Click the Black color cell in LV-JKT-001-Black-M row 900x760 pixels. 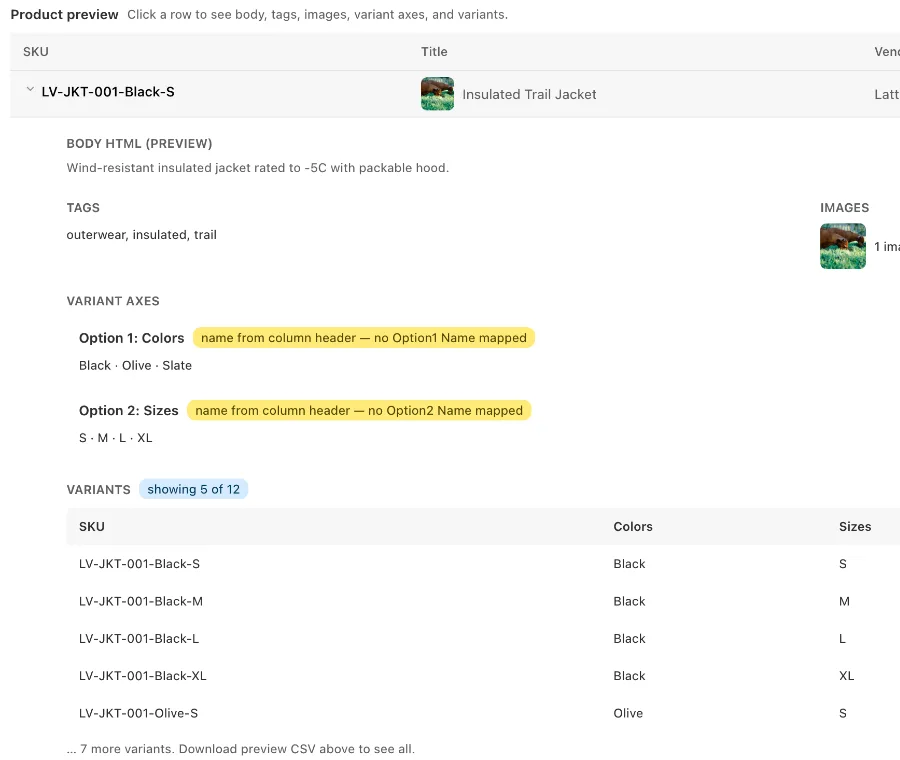click(629, 601)
